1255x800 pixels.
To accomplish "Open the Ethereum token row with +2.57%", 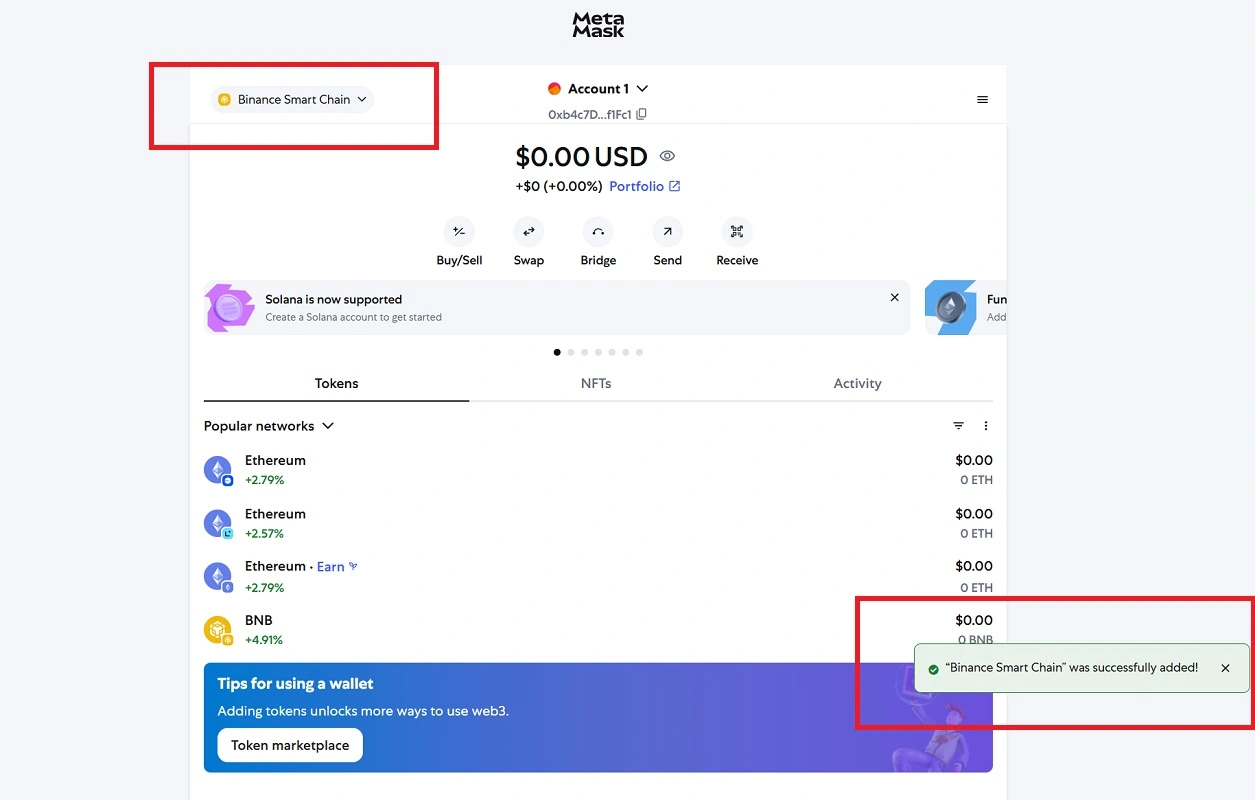I will [598, 523].
